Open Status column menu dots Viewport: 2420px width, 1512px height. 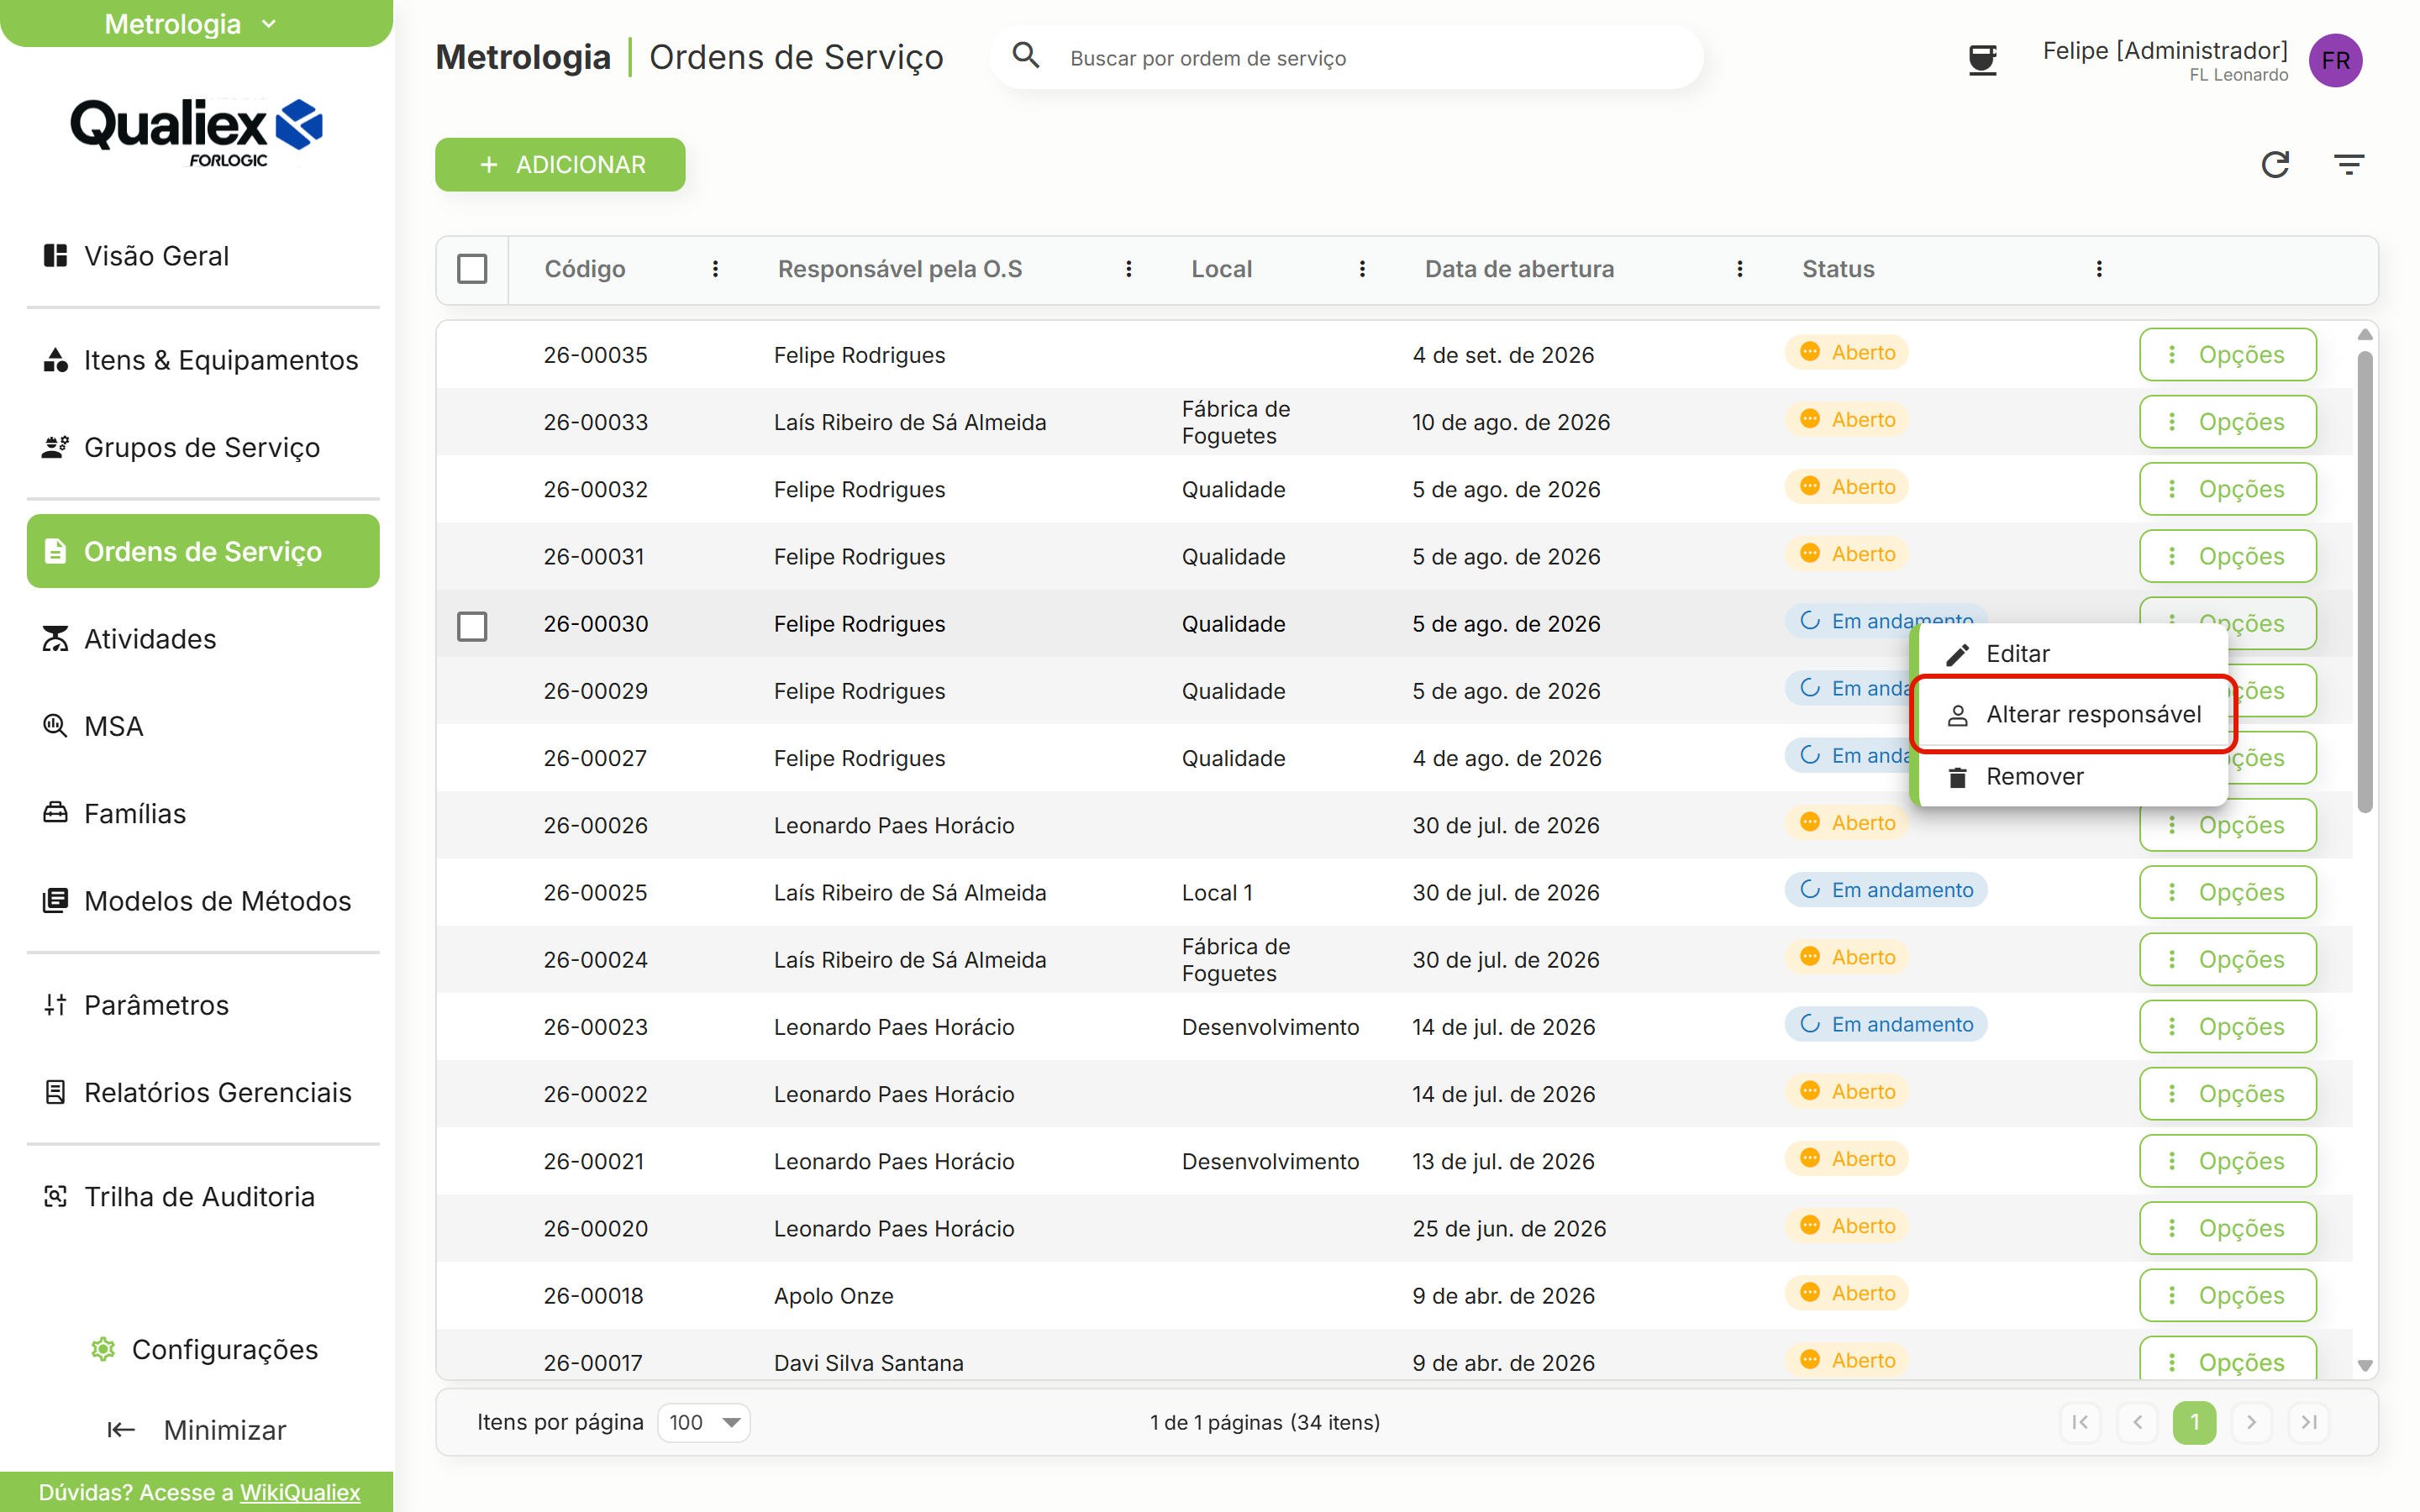coord(2099,269)
